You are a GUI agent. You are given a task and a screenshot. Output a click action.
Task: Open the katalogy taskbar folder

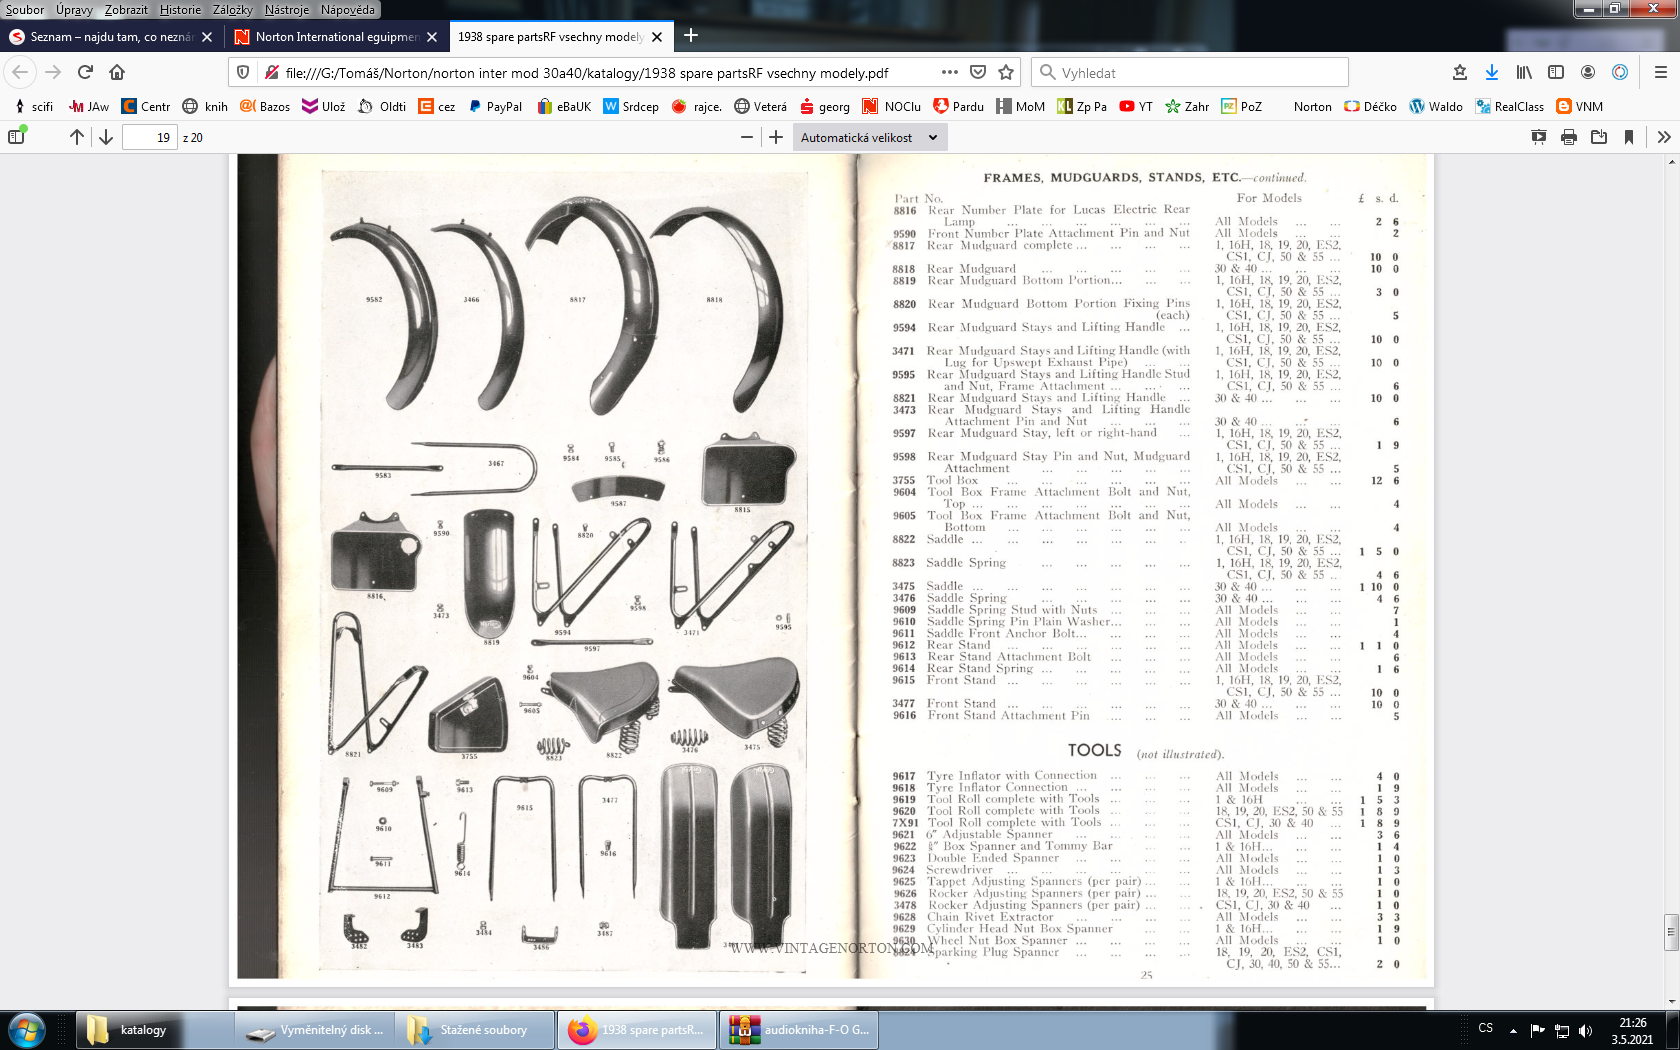pos(154,1030)
